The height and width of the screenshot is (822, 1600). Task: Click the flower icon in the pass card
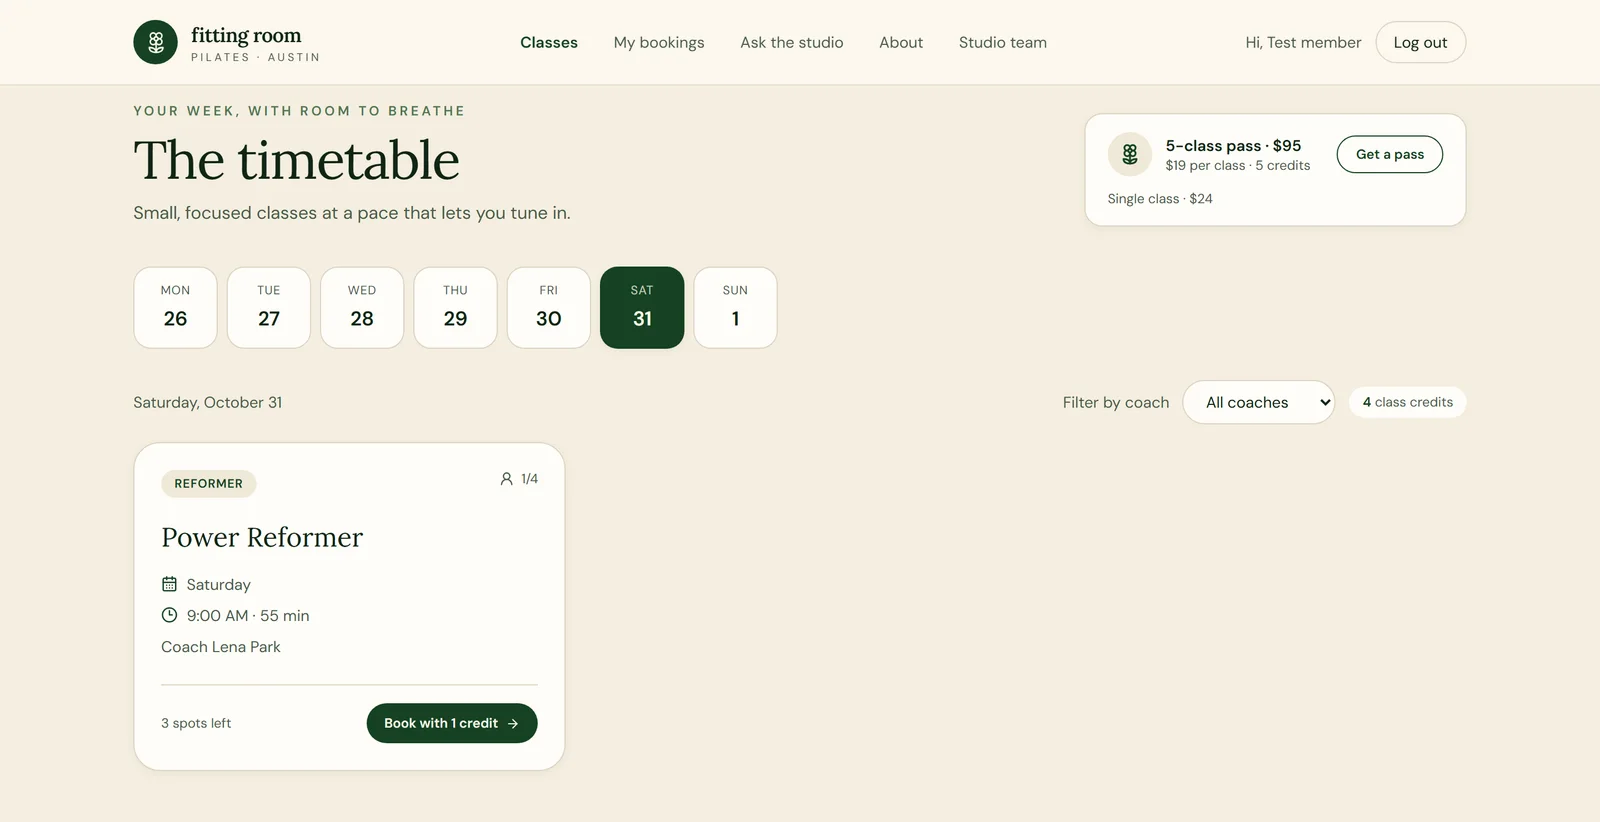[1130, 154]
